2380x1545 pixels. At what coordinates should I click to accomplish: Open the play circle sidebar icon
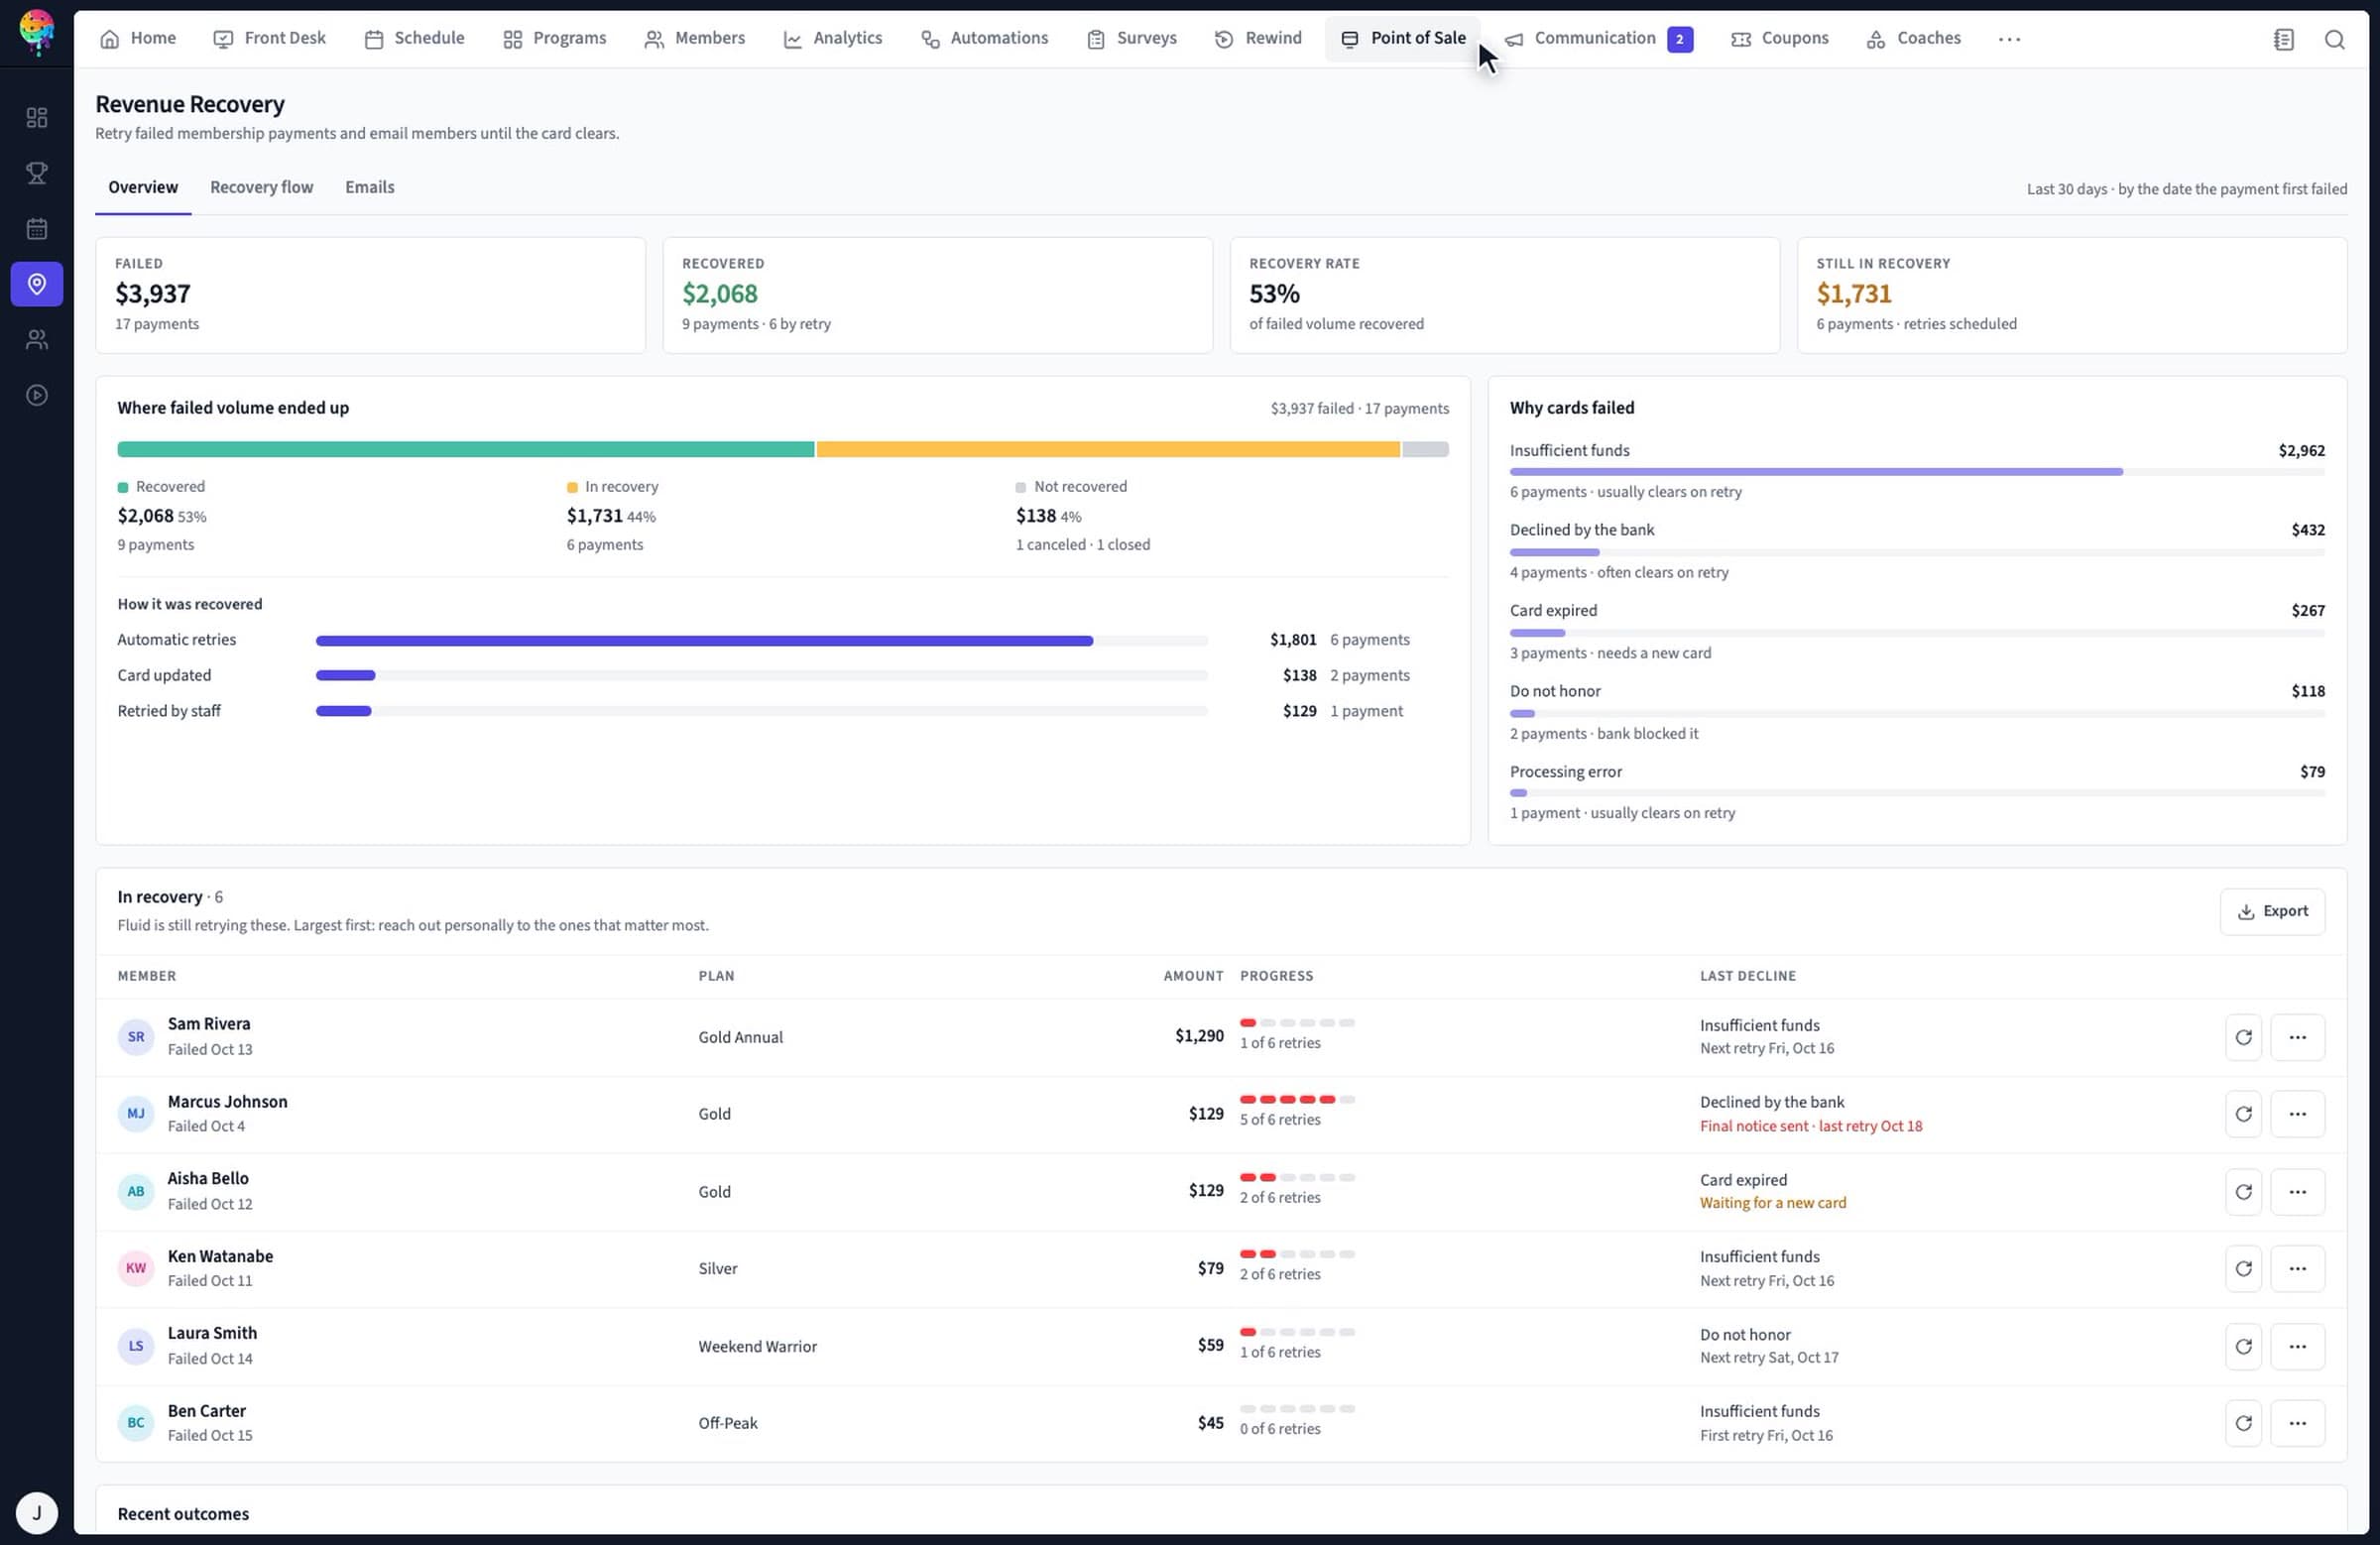click(x=37, y=395)
